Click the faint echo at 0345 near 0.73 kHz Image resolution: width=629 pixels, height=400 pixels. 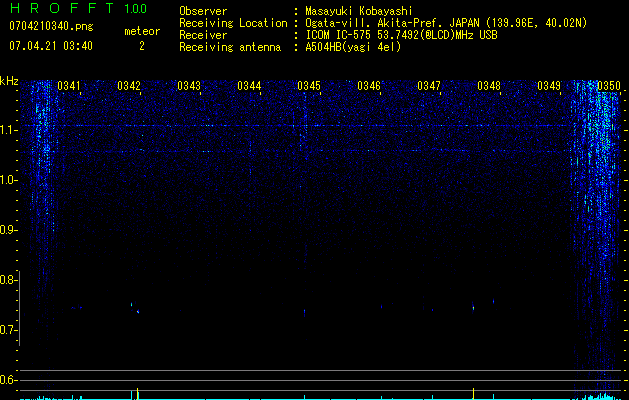coord(304,312)
